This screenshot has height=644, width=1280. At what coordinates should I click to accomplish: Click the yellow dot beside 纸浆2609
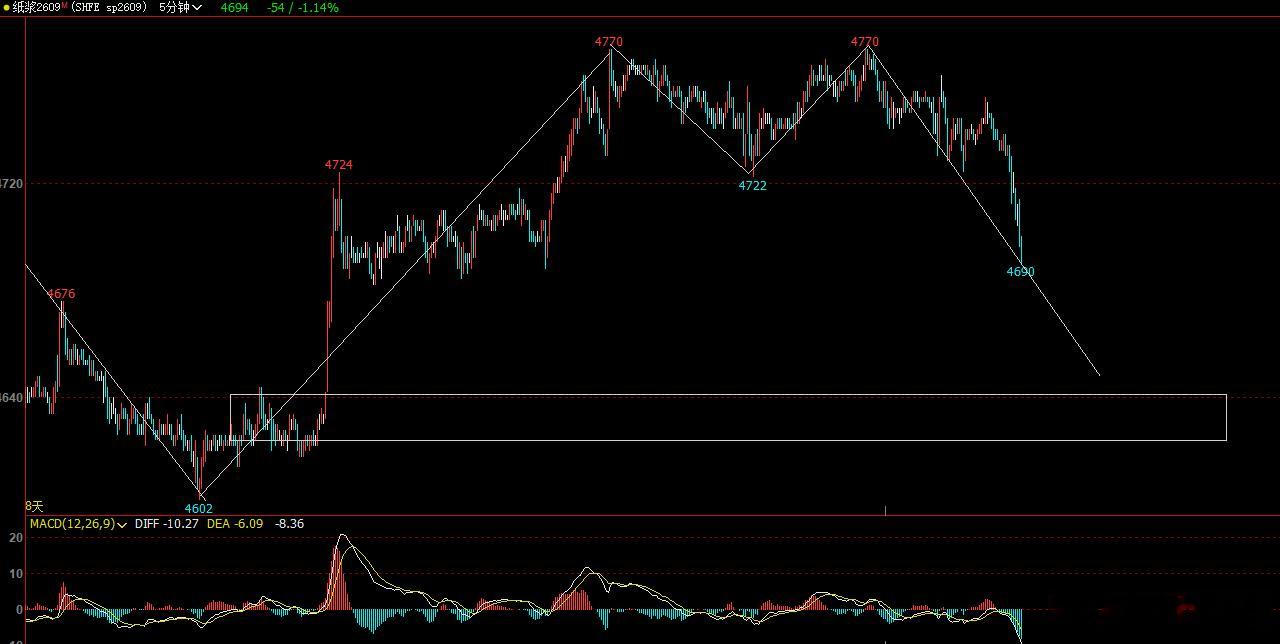point(6,7)
